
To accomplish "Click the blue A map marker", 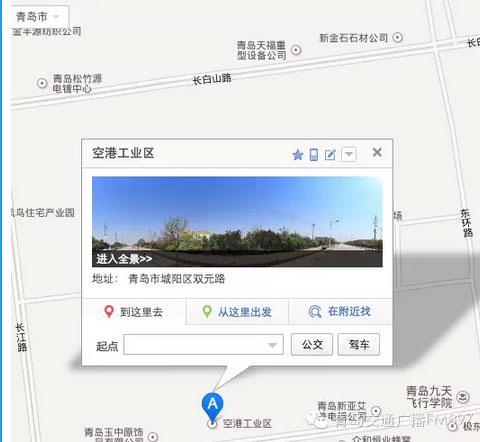I will click(x=212, y=407).
